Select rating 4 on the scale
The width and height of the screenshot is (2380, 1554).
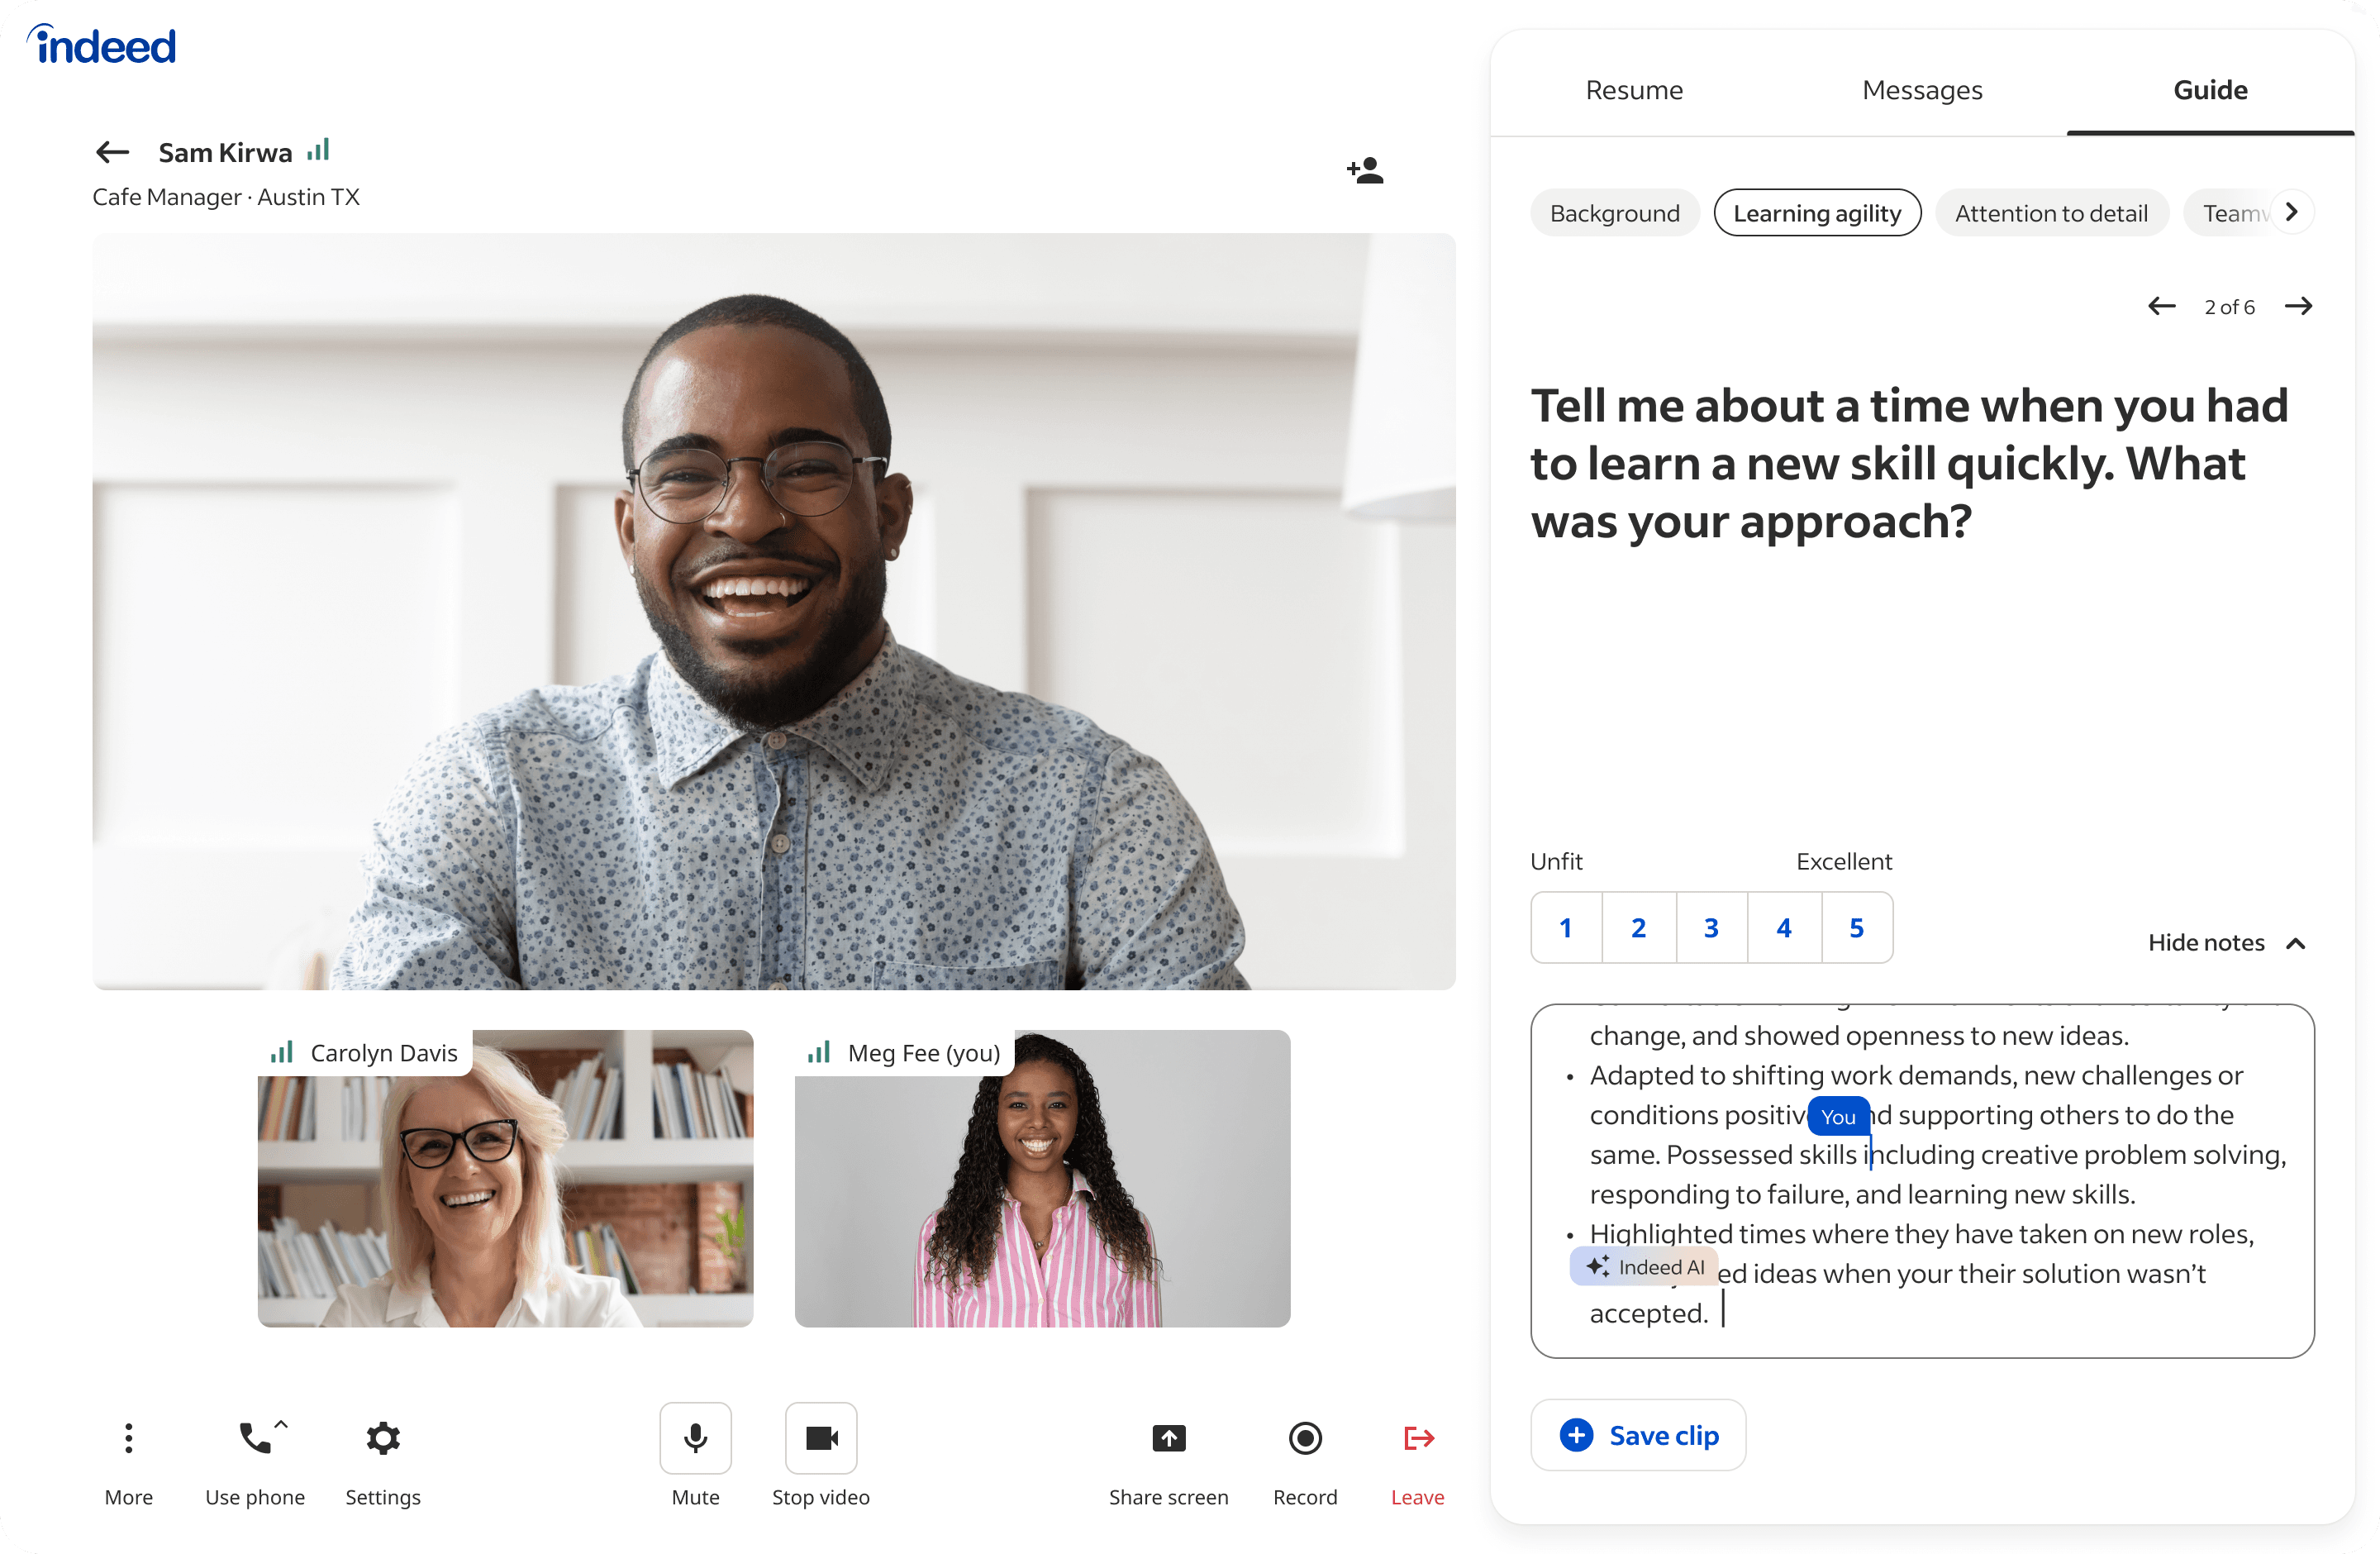(x=1784, y=928)
